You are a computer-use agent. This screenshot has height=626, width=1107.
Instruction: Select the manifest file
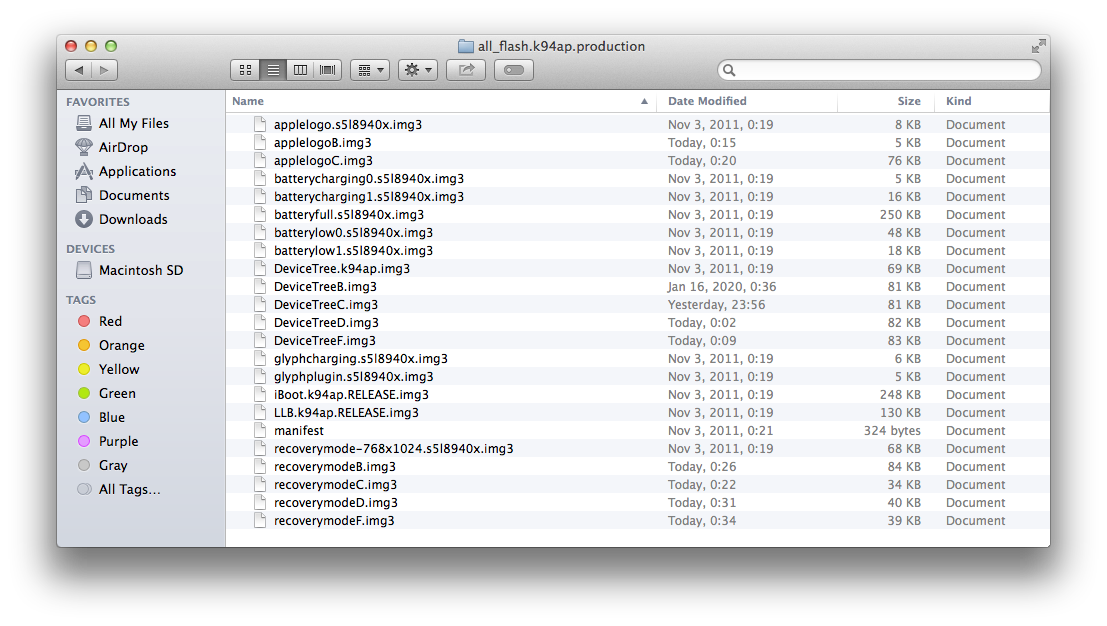(638, 431)
